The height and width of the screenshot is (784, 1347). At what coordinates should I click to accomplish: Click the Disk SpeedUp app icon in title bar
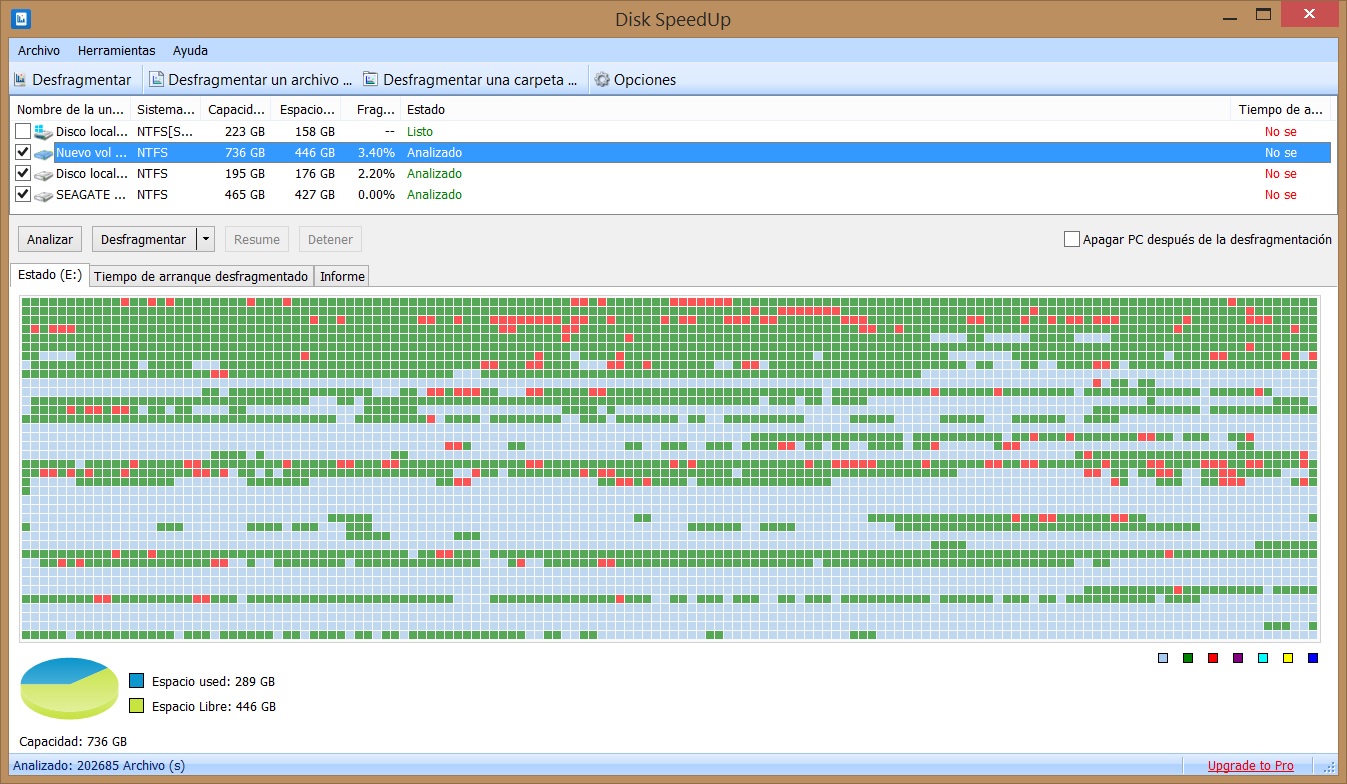click(20, 17)
